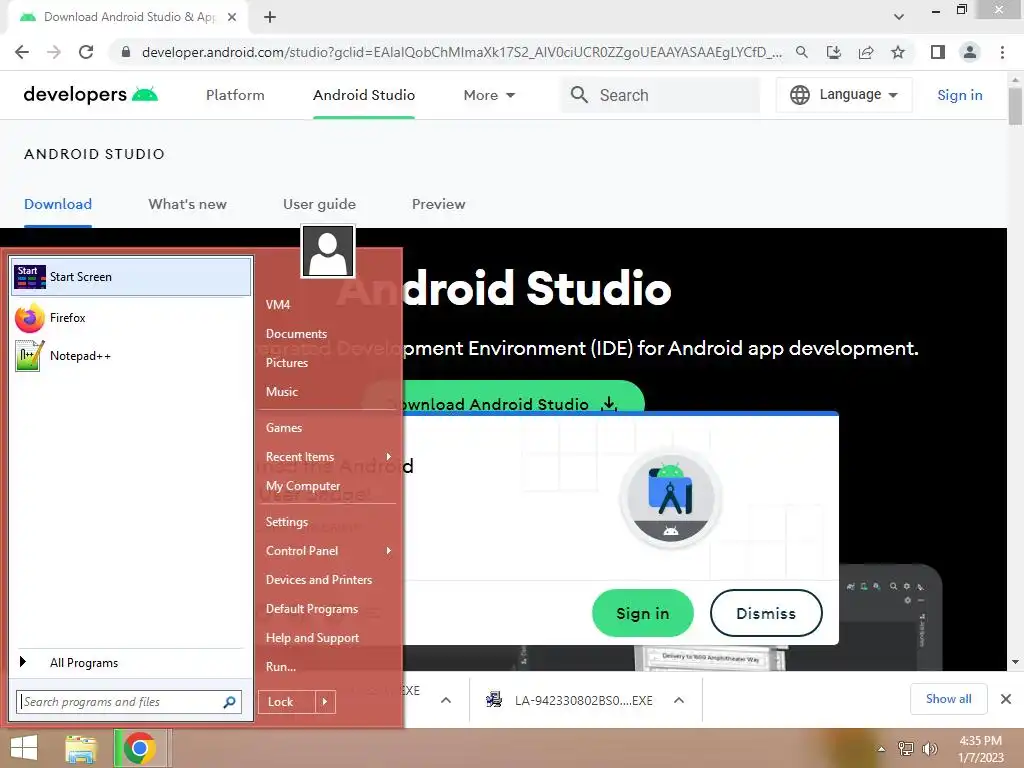Open the Language dropdown
This screenshot has width=1024, height=768.
tap(844, 95)
